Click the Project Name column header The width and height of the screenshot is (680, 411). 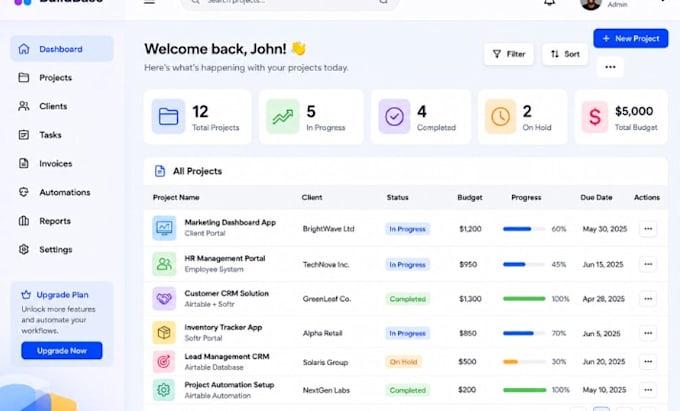coord(176,197)
